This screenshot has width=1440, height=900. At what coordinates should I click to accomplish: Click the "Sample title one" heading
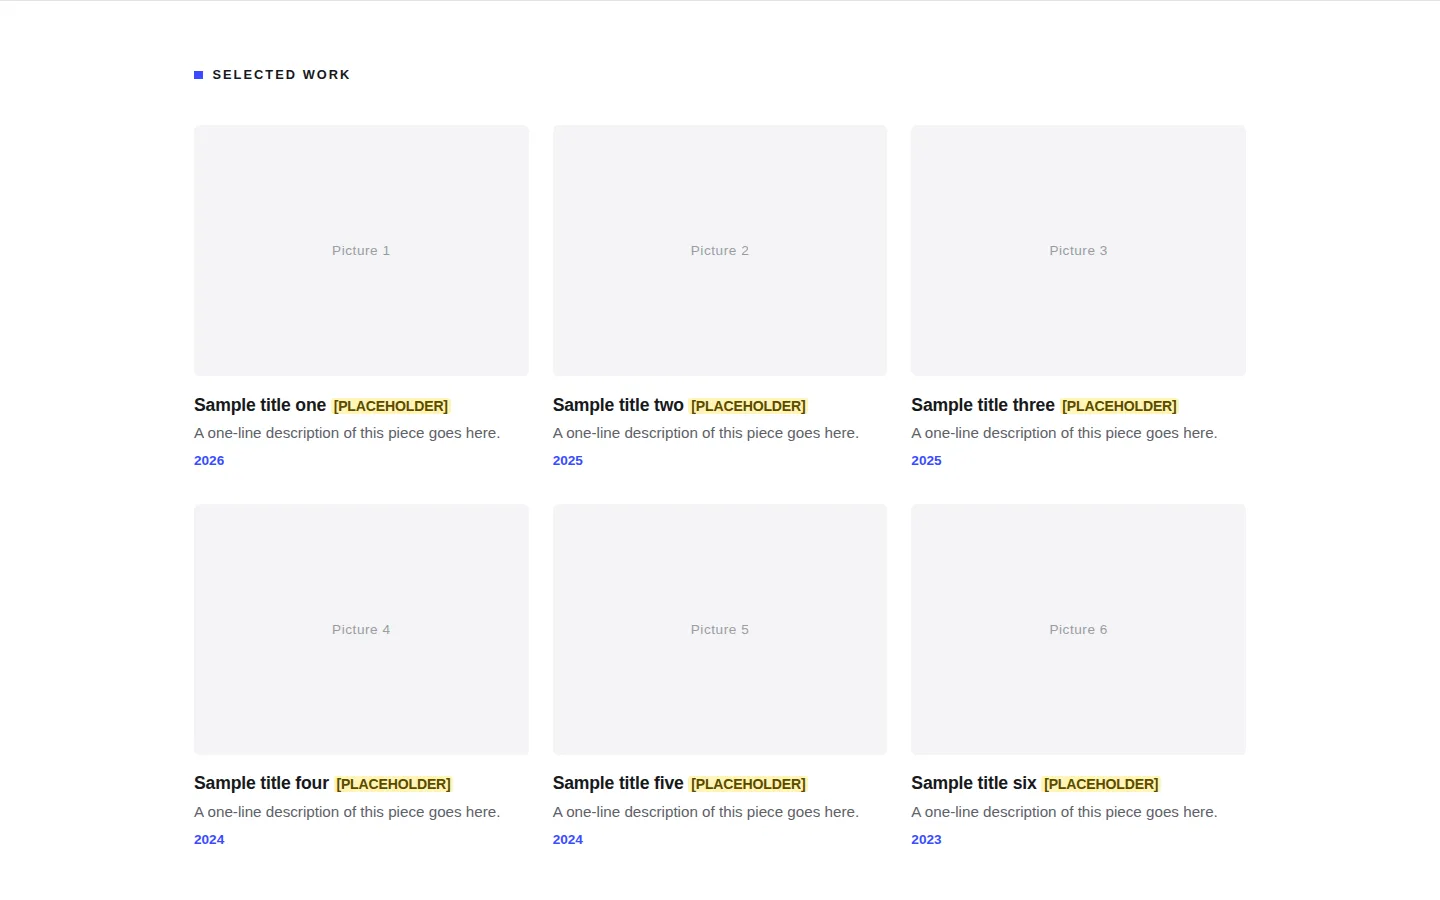tap(260, 405)
